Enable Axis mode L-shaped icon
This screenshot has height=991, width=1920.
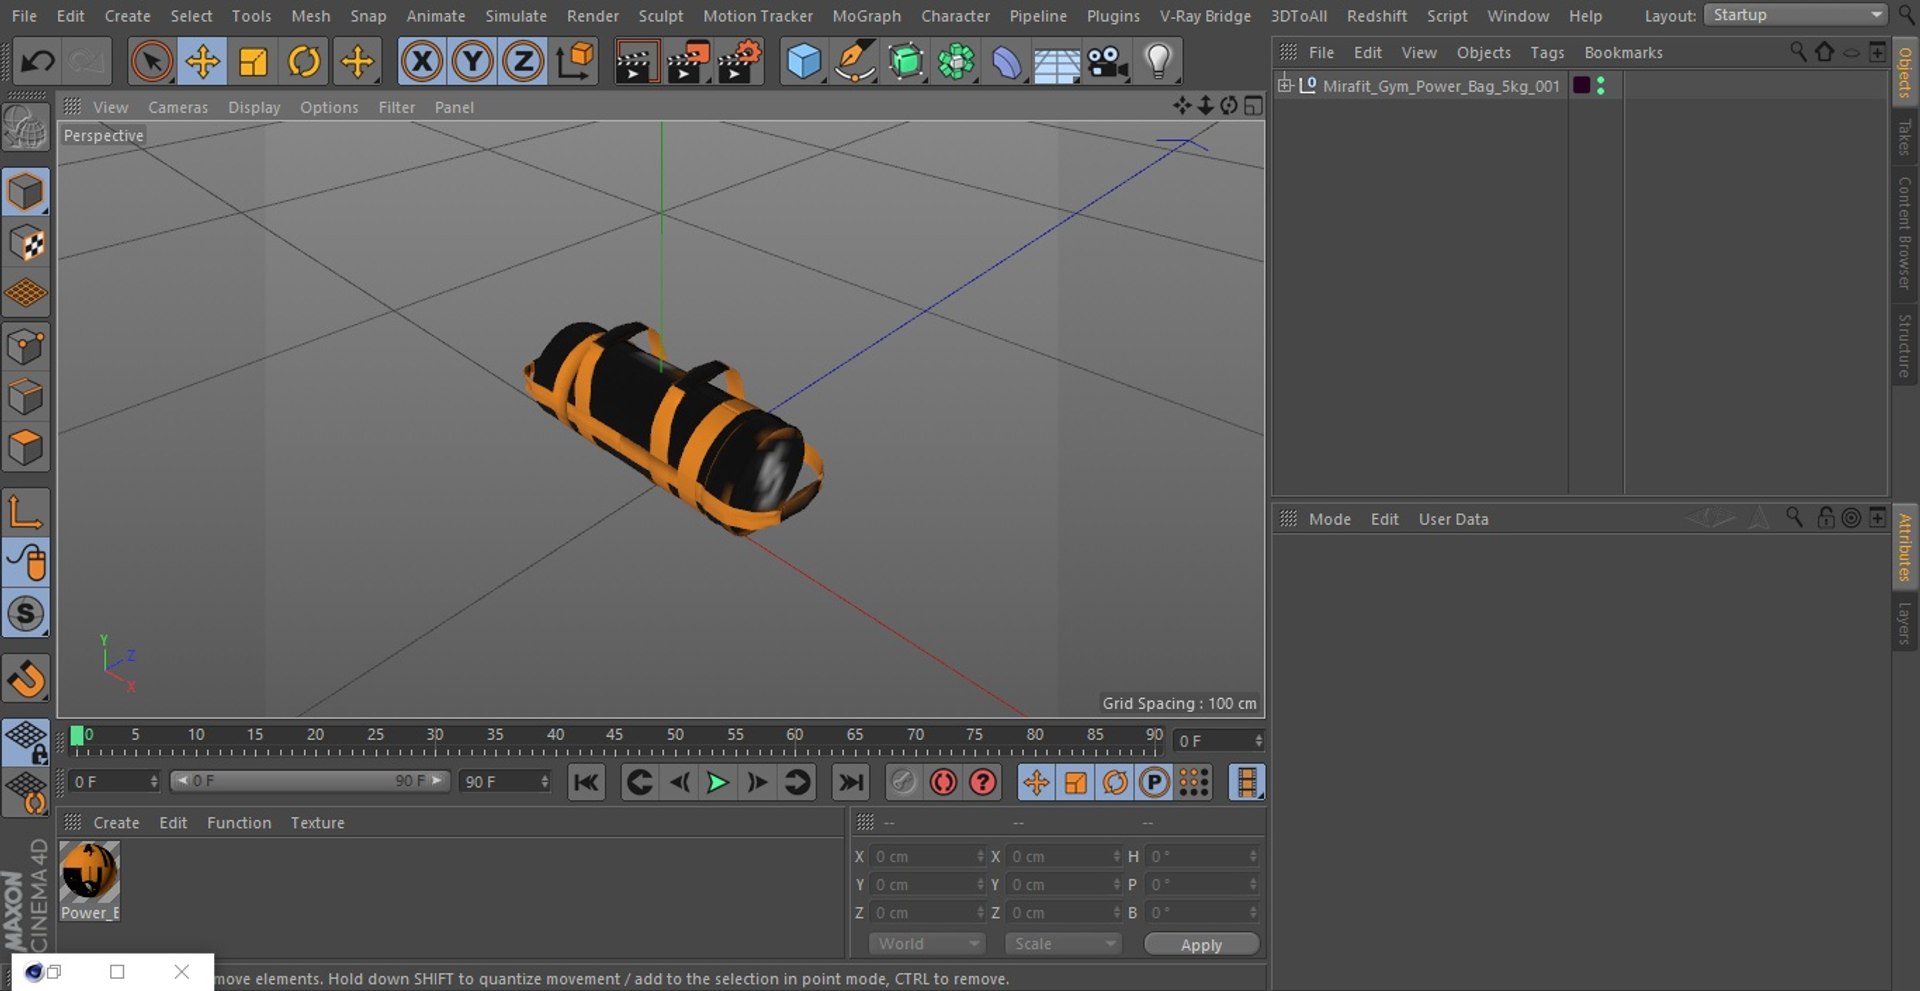pos(25,512)
